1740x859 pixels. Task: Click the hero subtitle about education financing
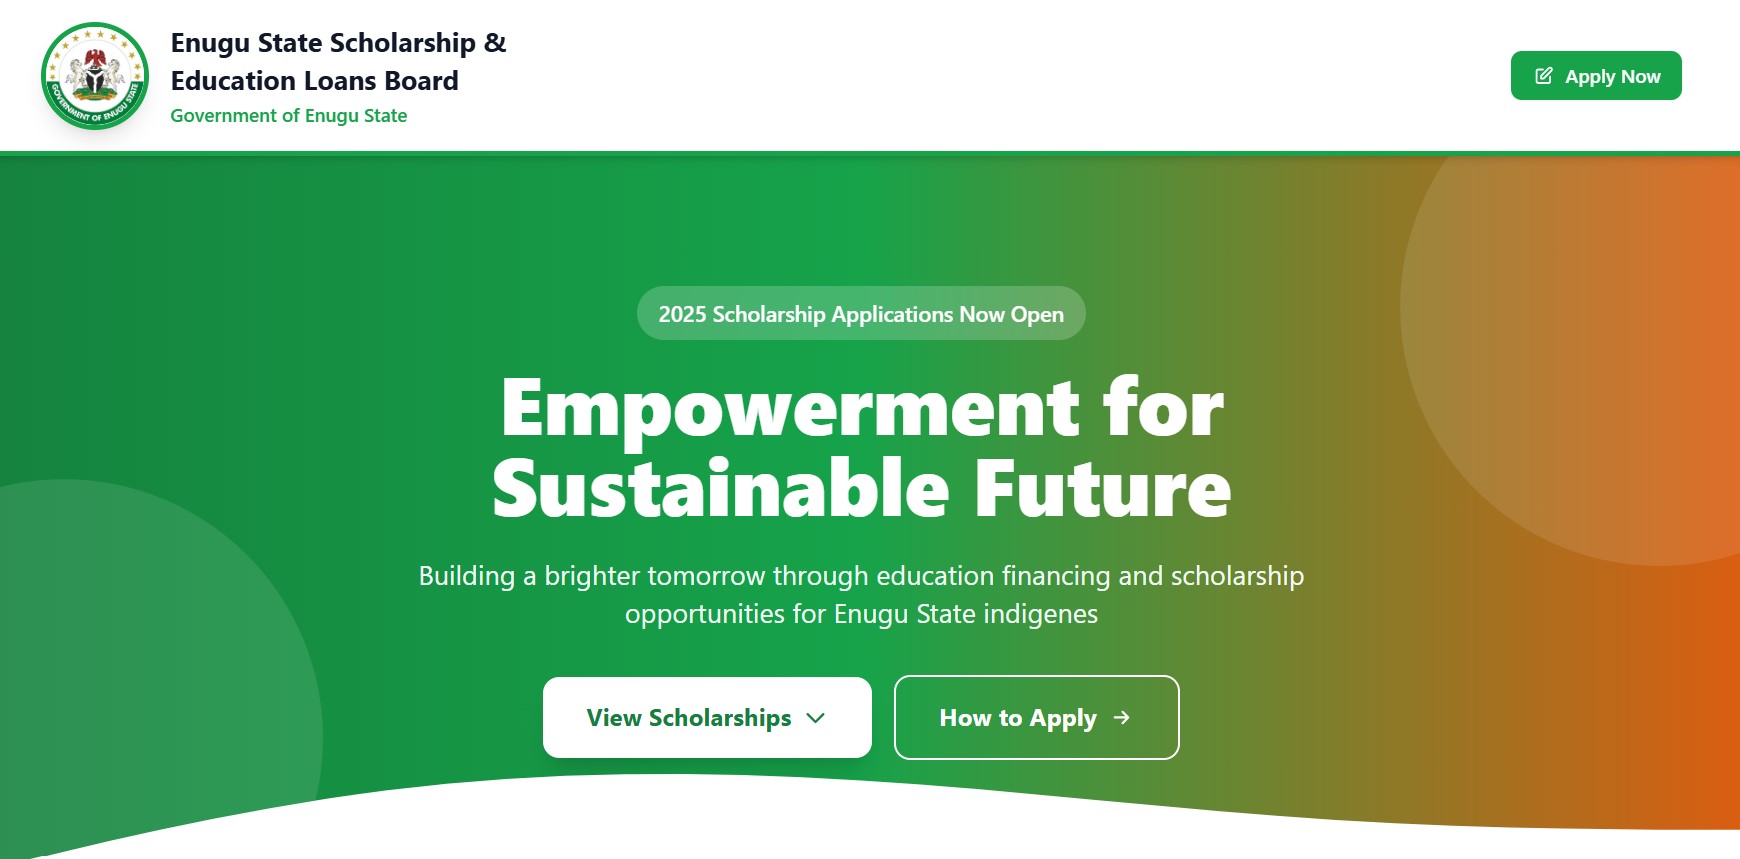(x=862, y=595)
